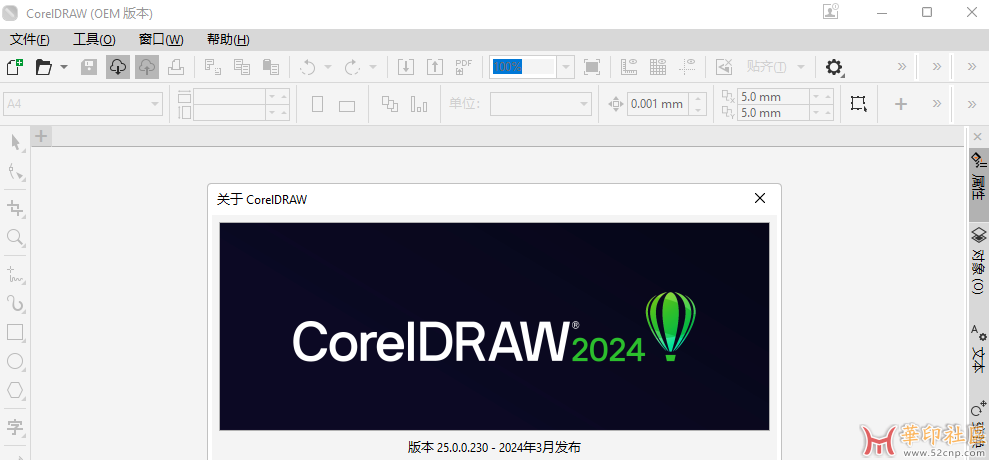Select the Polygon tool
Image resolution: width=989 pixels, height=460 pixels.
16,391
